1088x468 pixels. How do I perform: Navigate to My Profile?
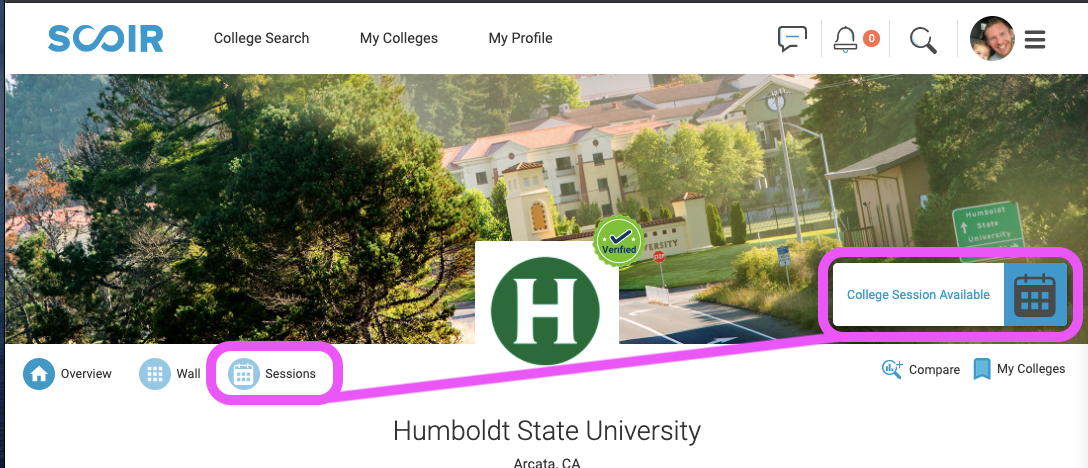520,39
